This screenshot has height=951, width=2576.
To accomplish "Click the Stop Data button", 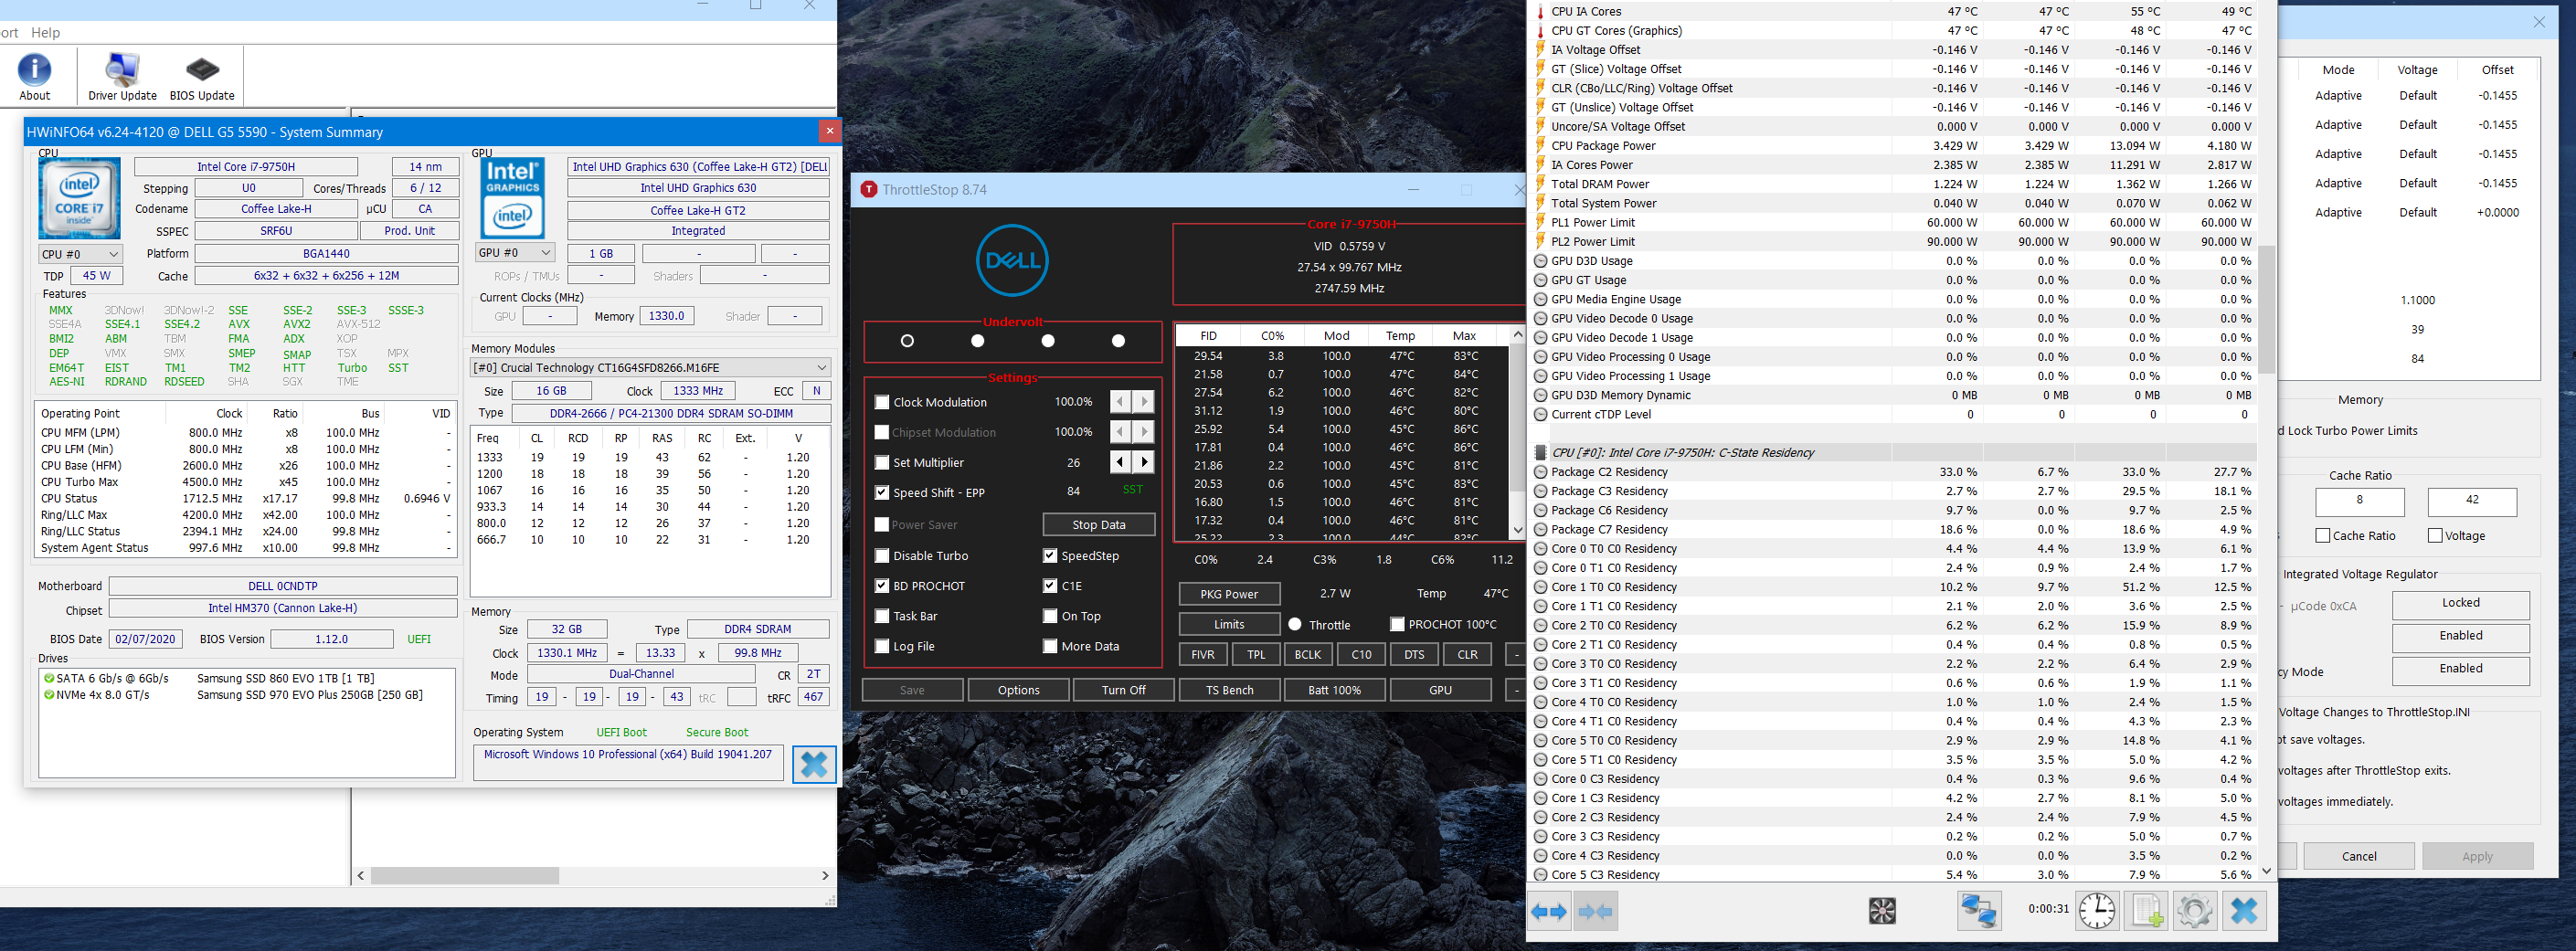I will [1099, 524].
